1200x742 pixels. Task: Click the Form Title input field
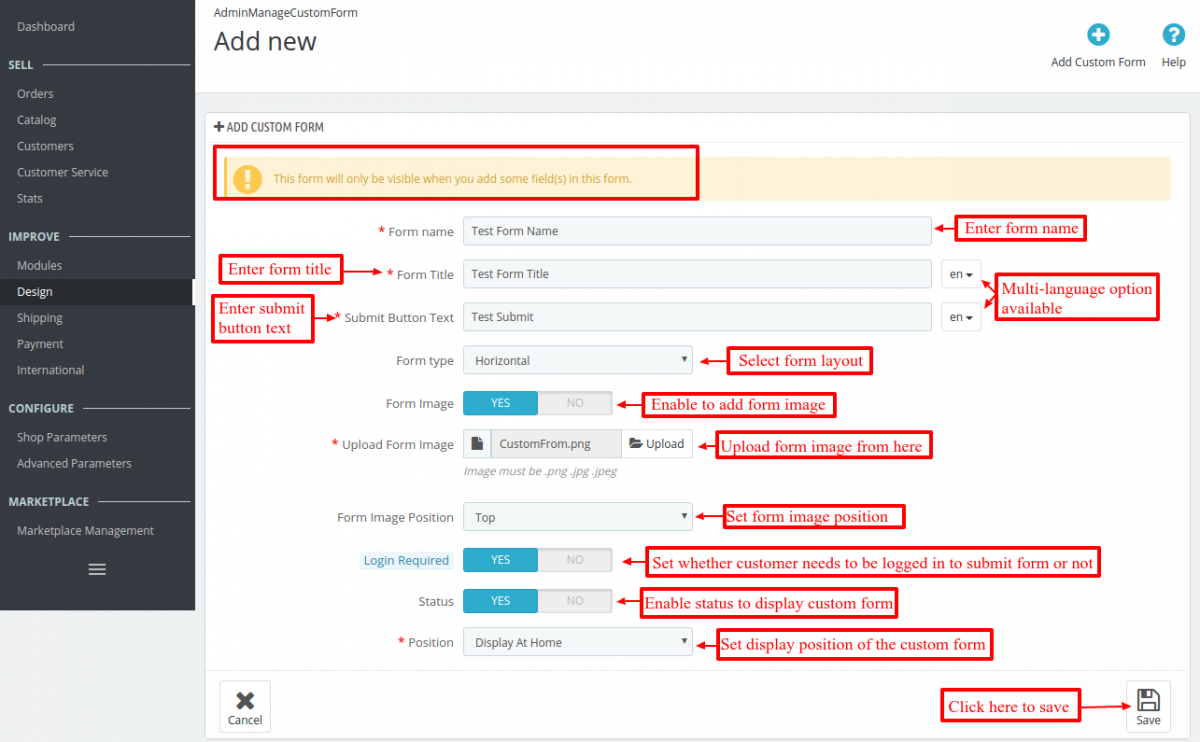[x=697, y=274]
